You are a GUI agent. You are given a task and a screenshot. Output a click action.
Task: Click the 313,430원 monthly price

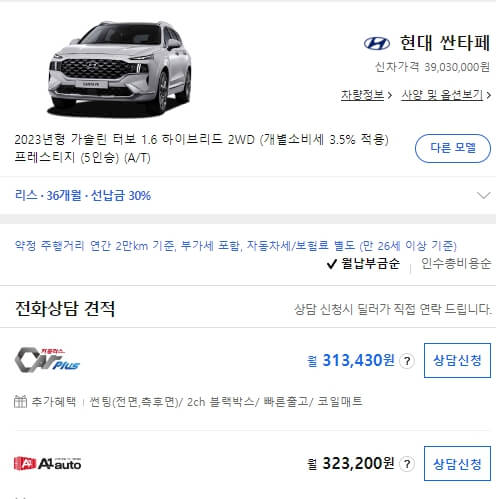pos(359,360)
